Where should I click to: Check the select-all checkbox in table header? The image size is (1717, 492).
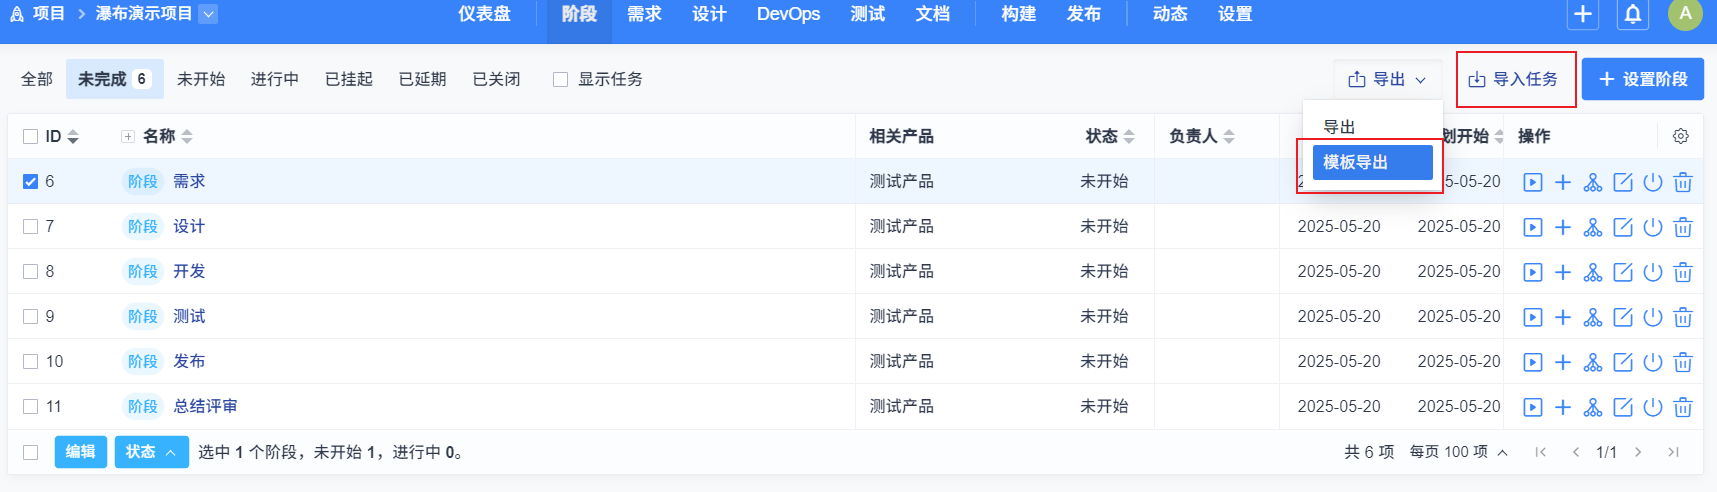point(31,137)
